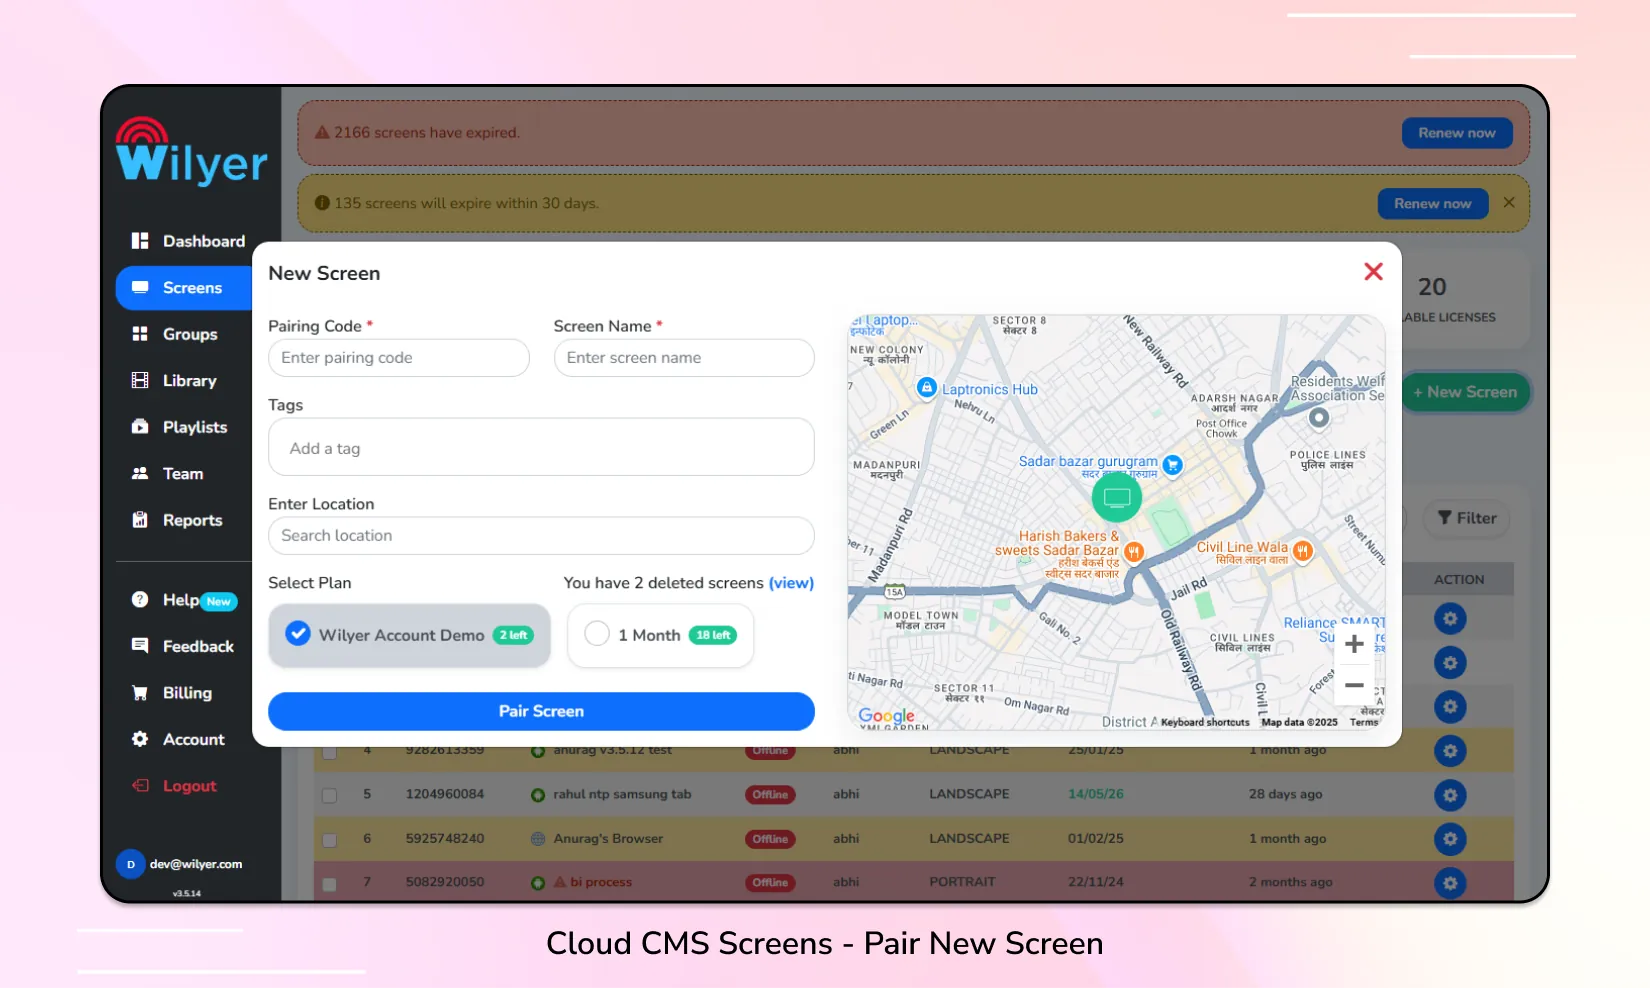The image size is (1650, 988).
Task: Click the 2 left plan badge
Action: coord(513,636)
